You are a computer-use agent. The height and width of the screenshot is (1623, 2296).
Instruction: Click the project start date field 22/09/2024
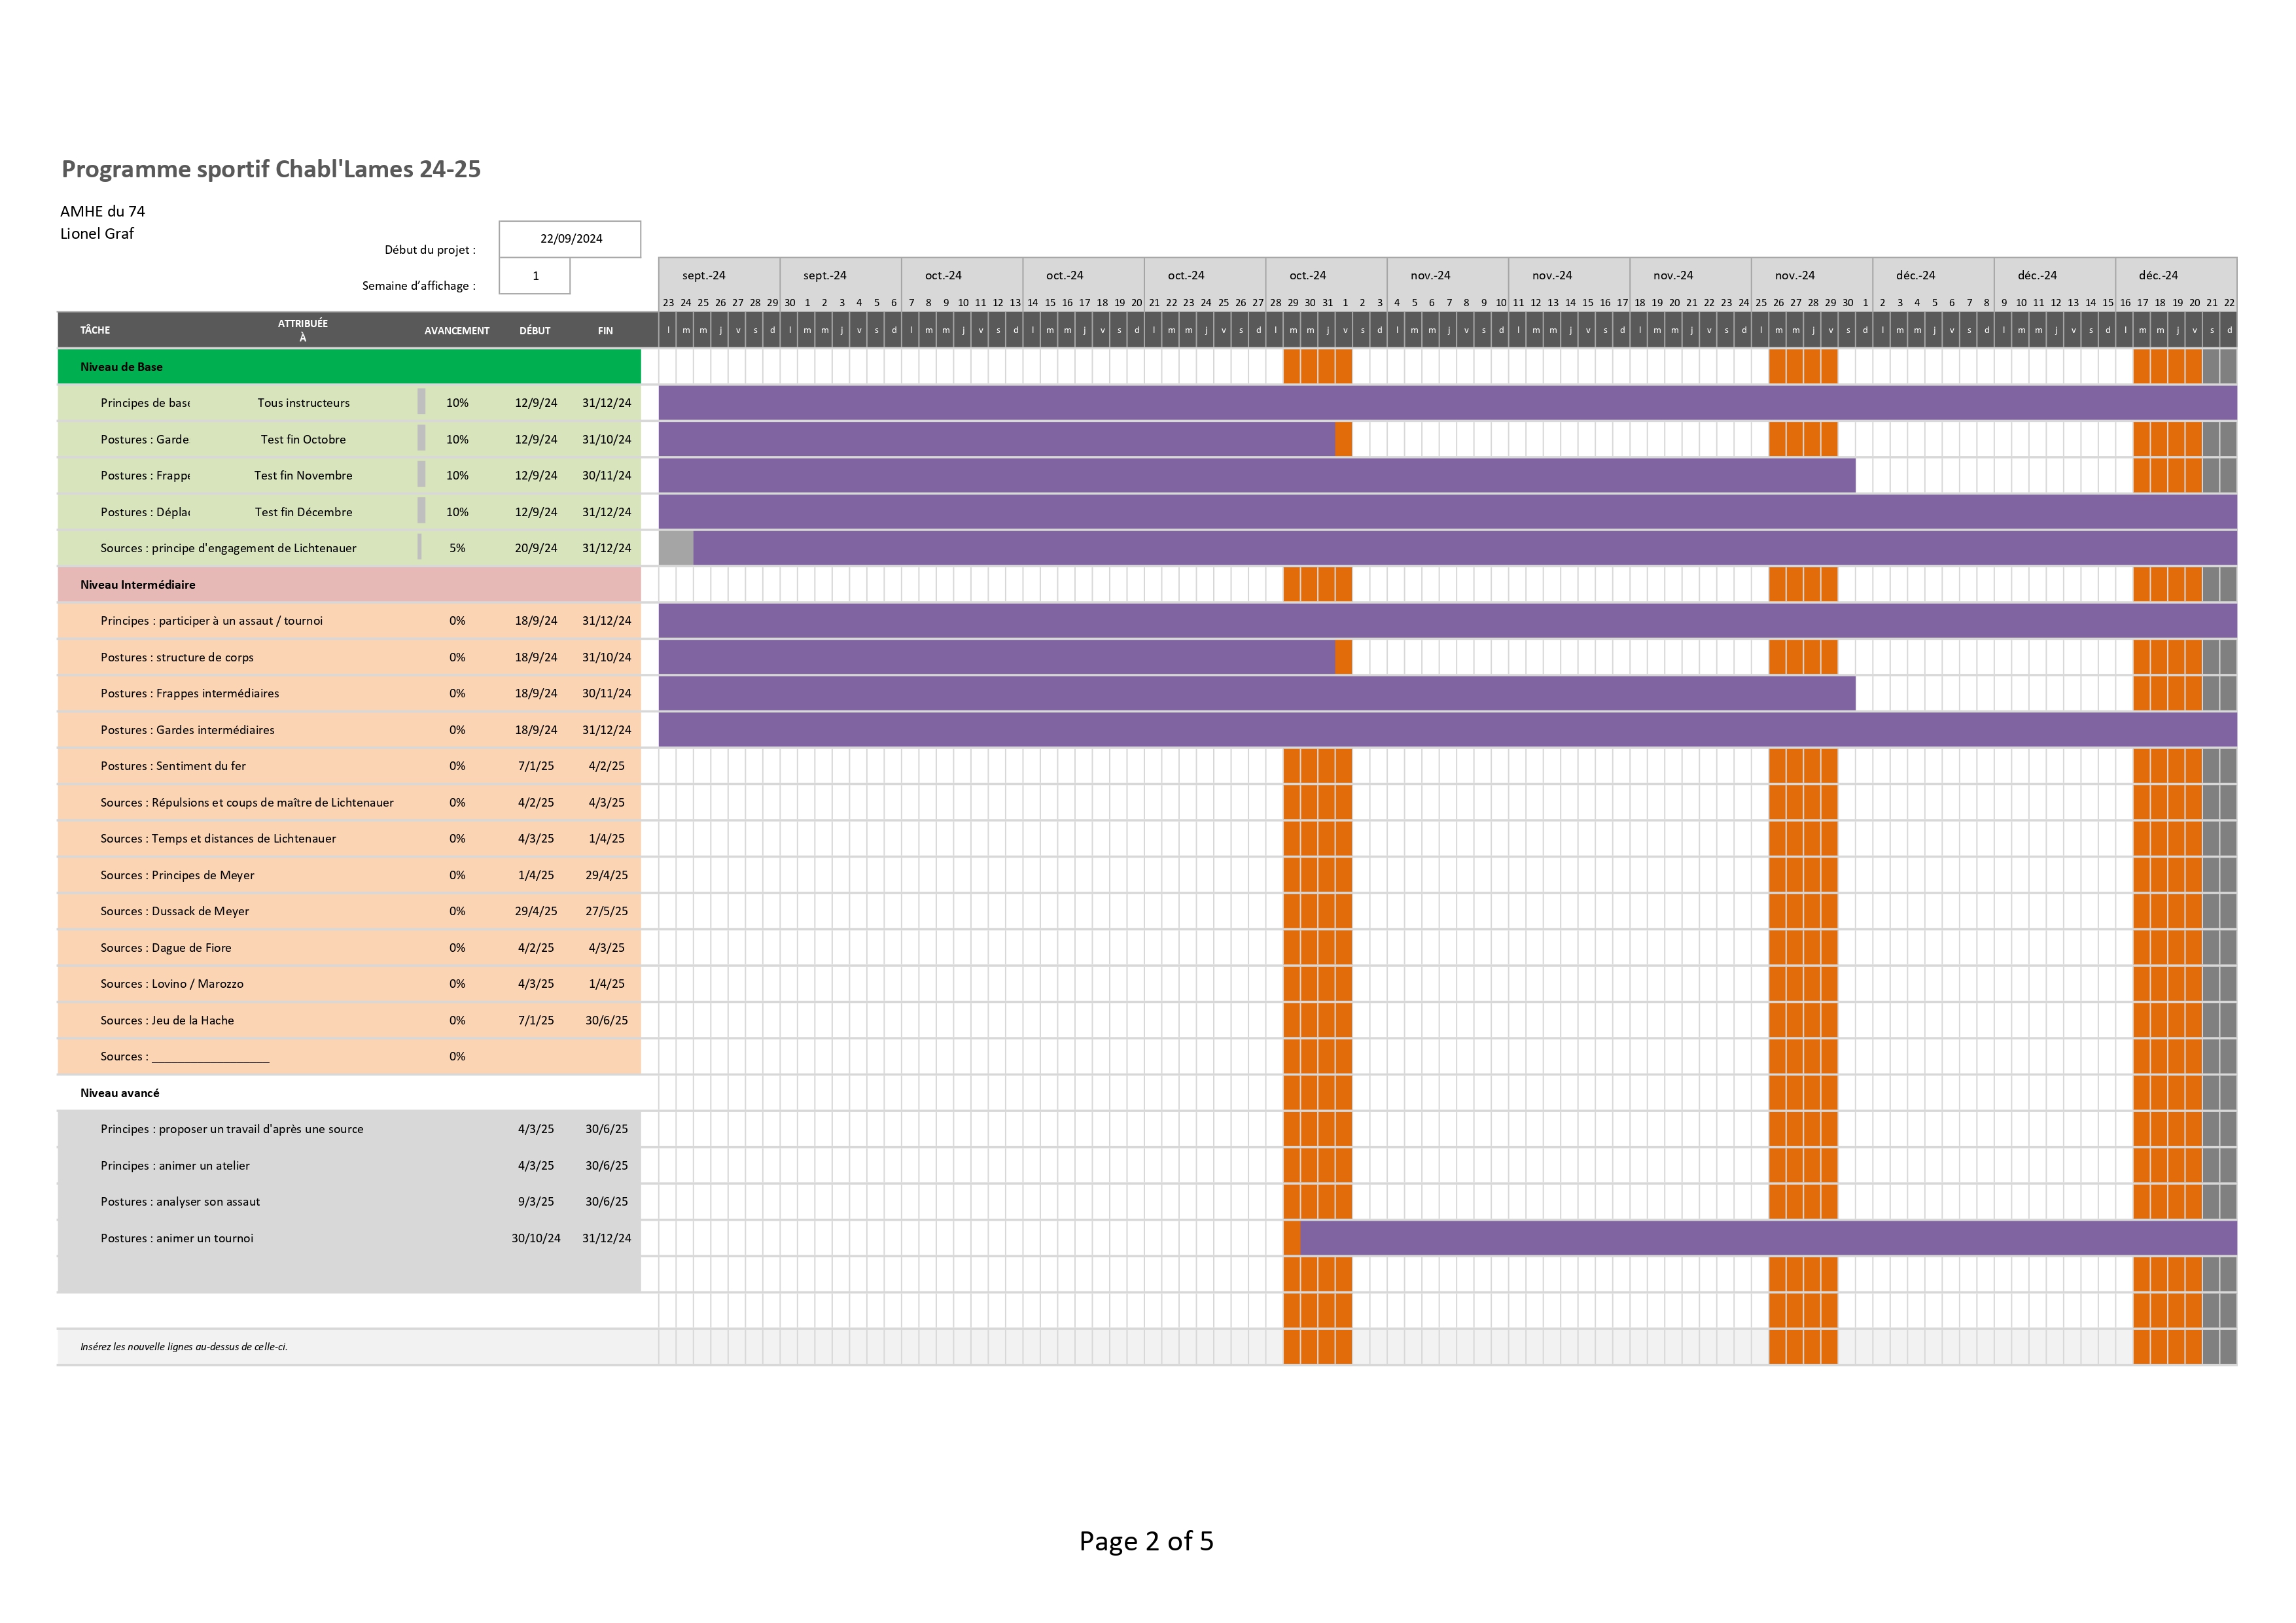[570, 239]
